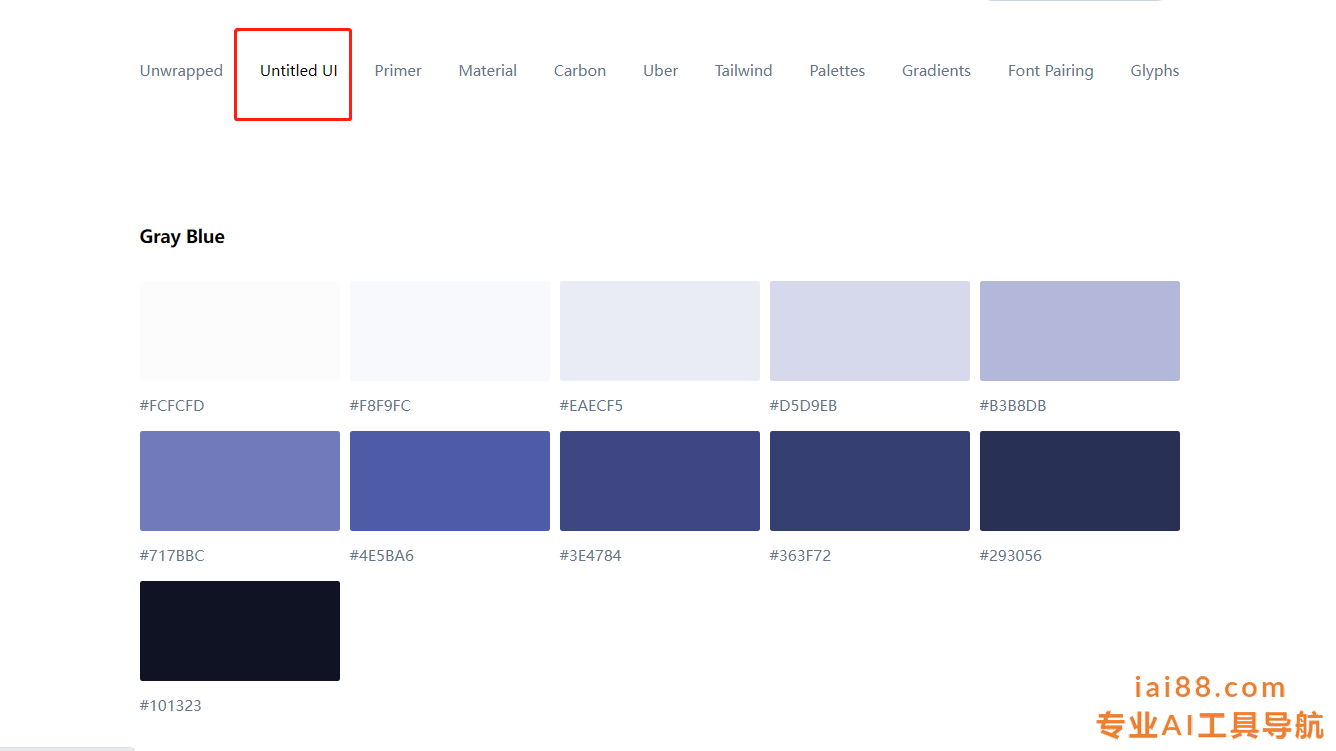Select the Untitled UI tab
1336x751 pixels.
(299, 71)
